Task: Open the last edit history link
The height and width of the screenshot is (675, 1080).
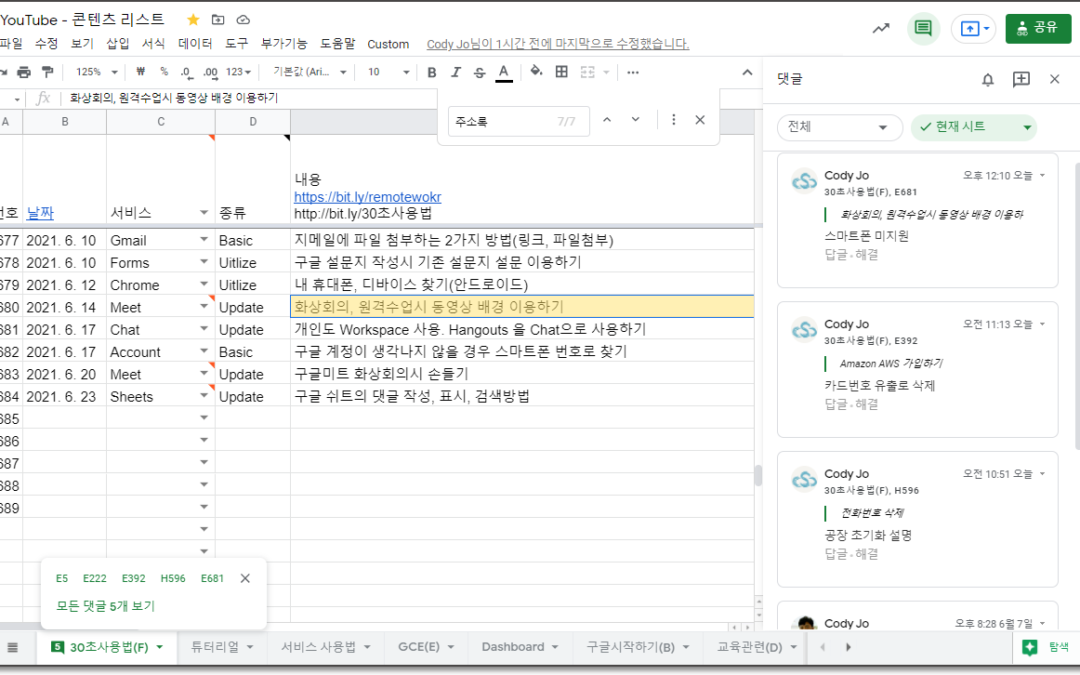Action: (x=557, y=44)
